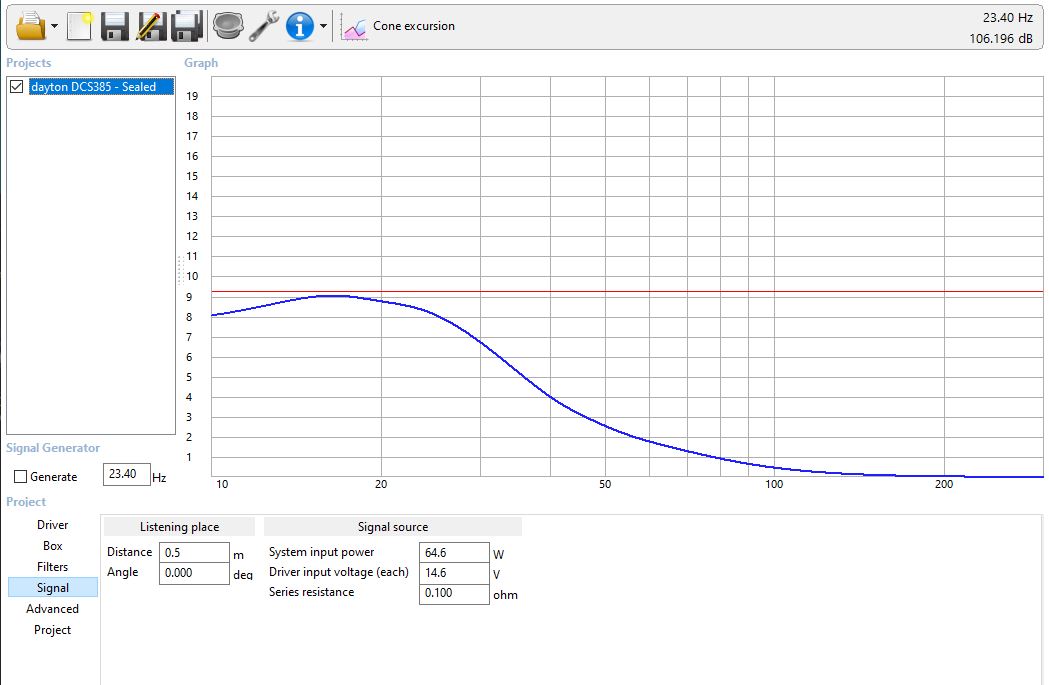The height and width of the screenshot is (685, 1049).
Task: Click the signal generator frequency field
Action: click(x=126, y=474)
